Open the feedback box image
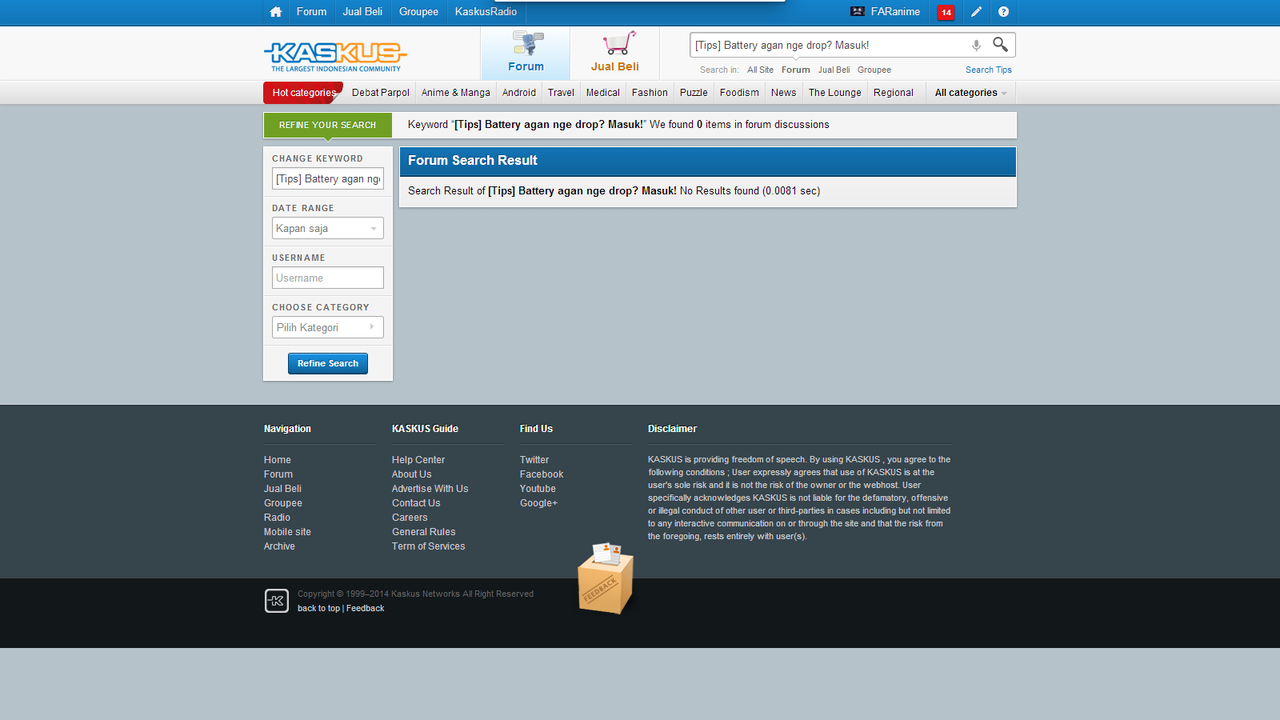 click(x=606, y=579)
